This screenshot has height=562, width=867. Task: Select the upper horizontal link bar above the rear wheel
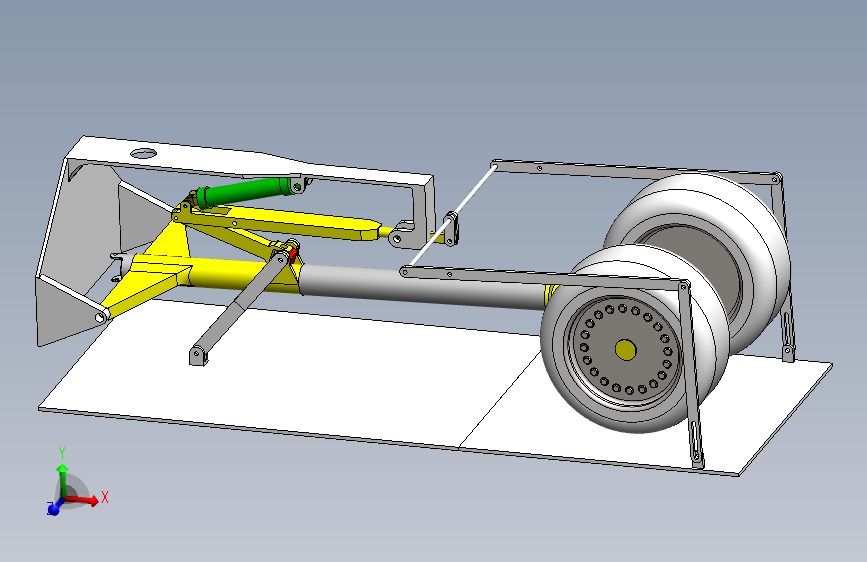pyautogui.click(x=635, y=171)
